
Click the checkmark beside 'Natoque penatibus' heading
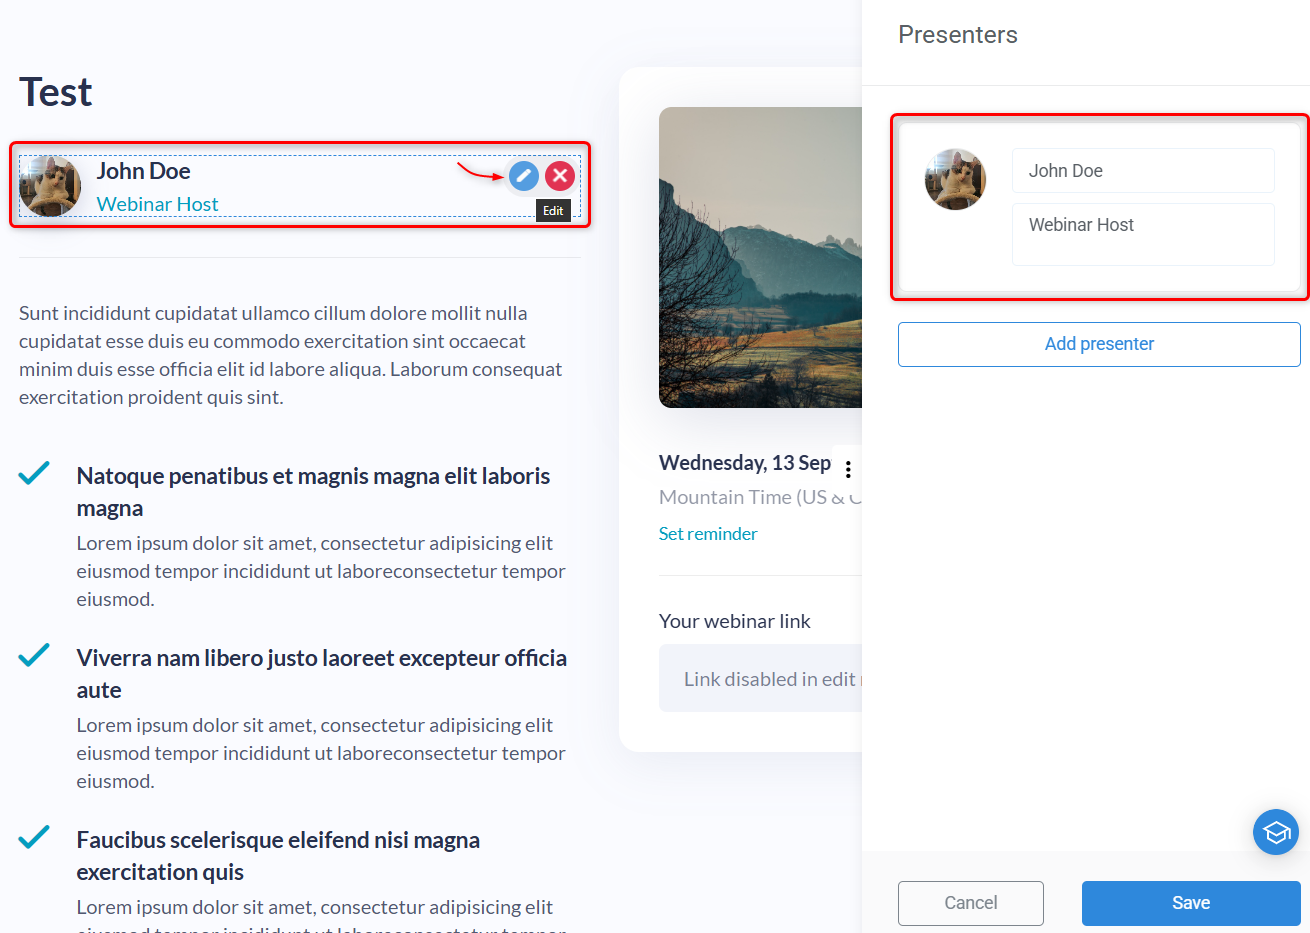tap(33, 473)
